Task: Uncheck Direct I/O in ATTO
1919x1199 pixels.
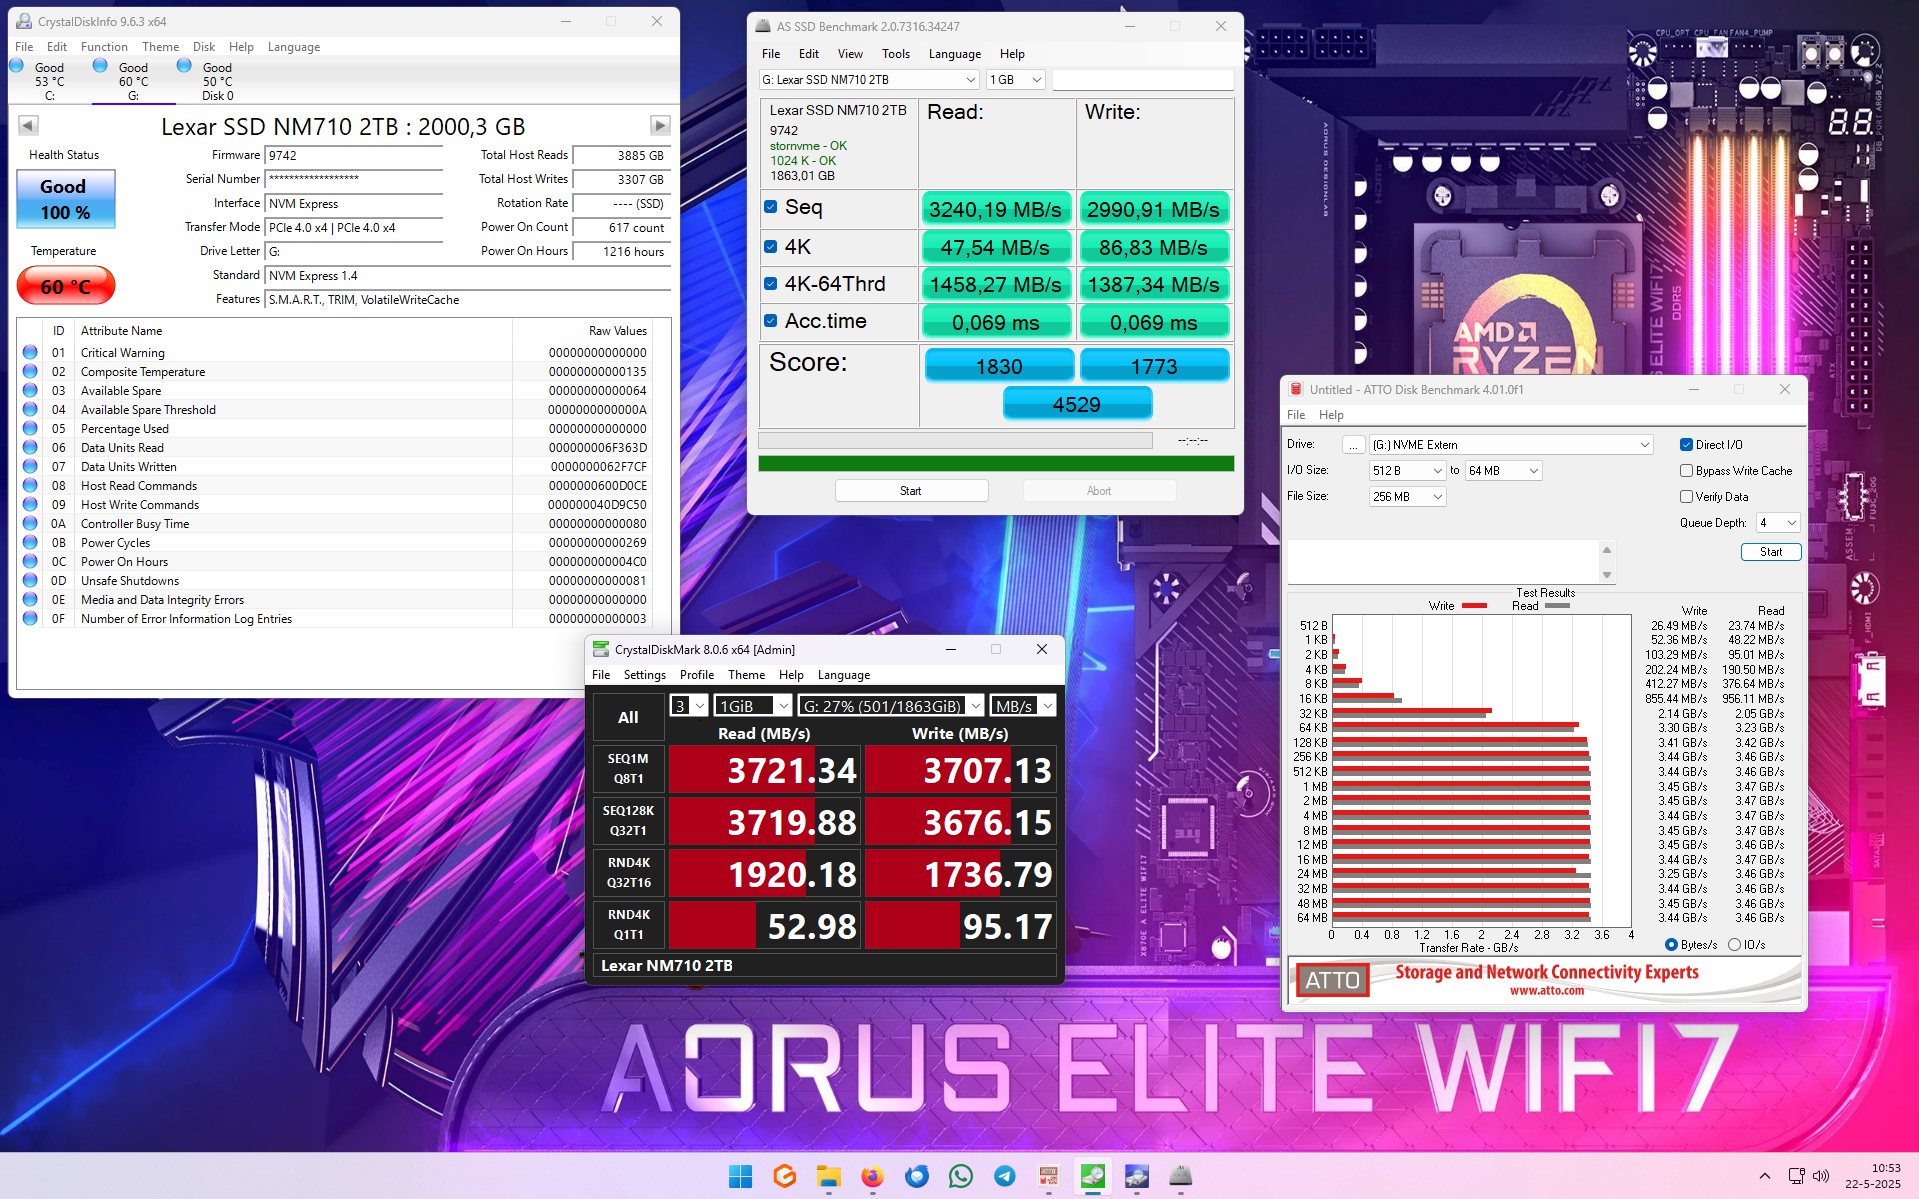Action: pyautogui.click(x=1687, y=445)
